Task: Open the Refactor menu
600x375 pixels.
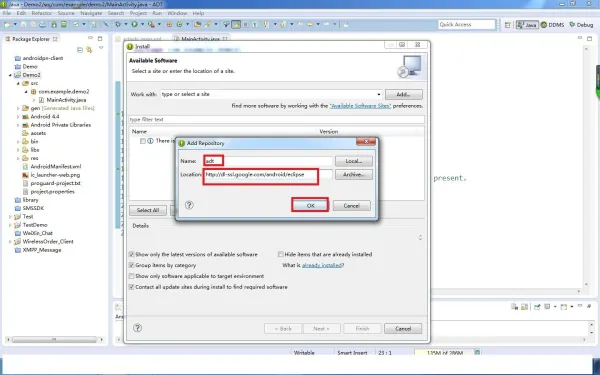Action: coord(42,13)
